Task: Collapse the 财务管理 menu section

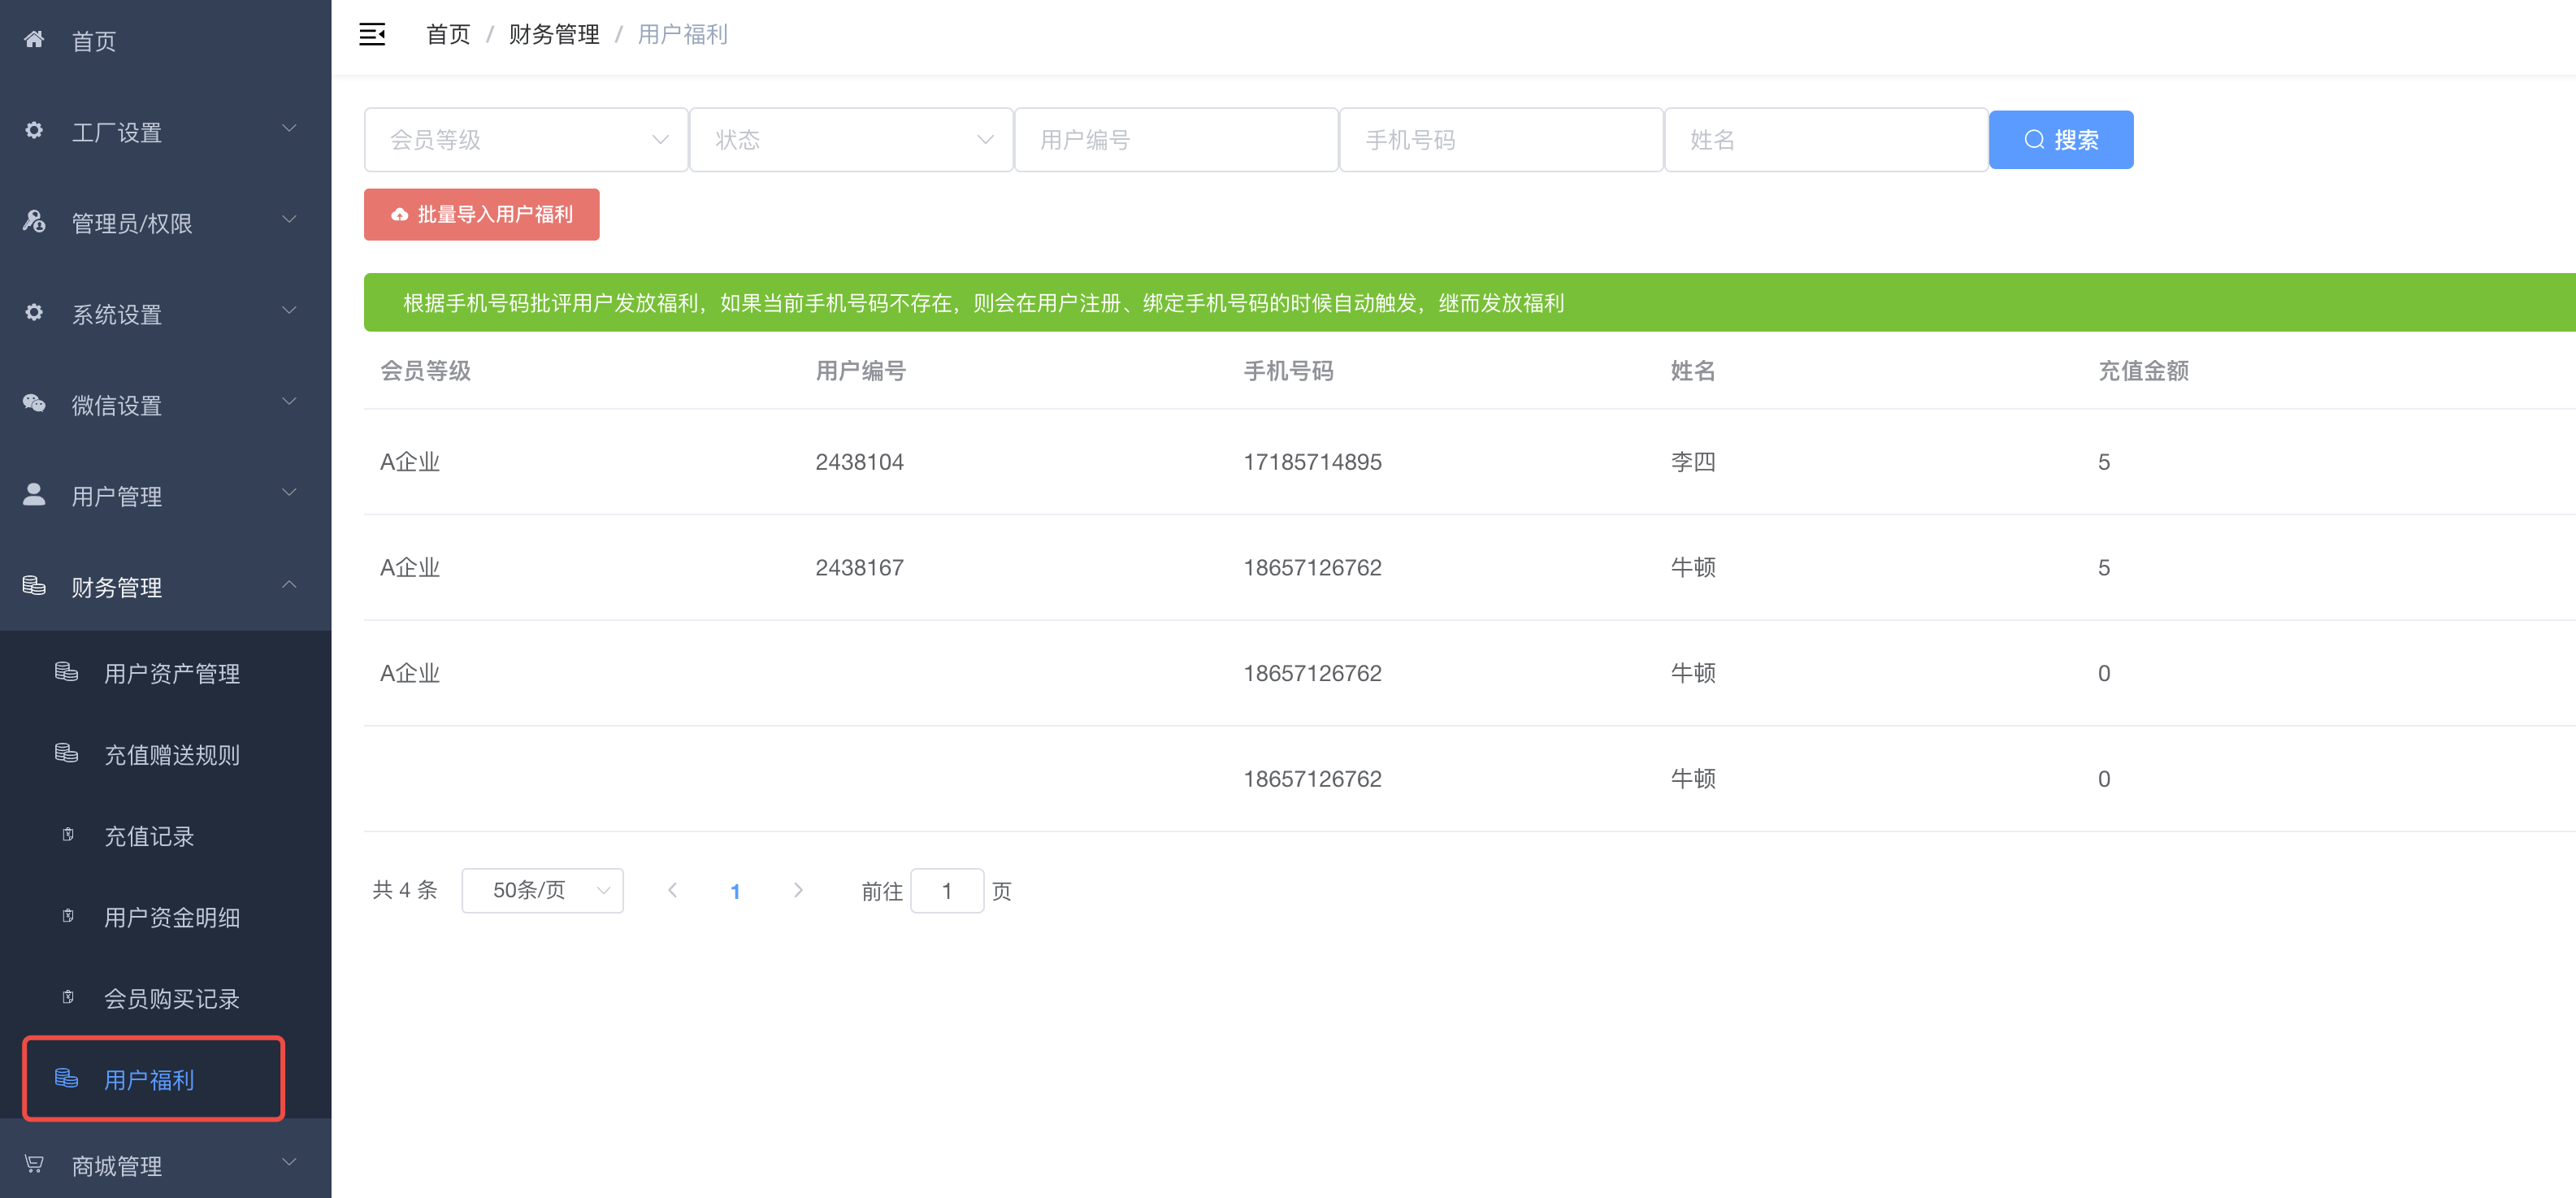Action: tap(165, 587)
